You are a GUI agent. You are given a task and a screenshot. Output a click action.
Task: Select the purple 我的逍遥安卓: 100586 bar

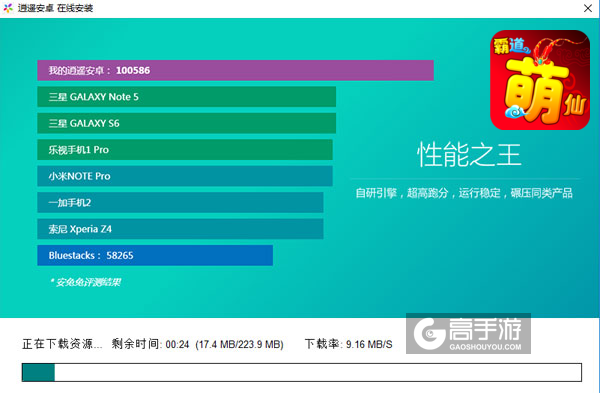(x=235, y=70)
